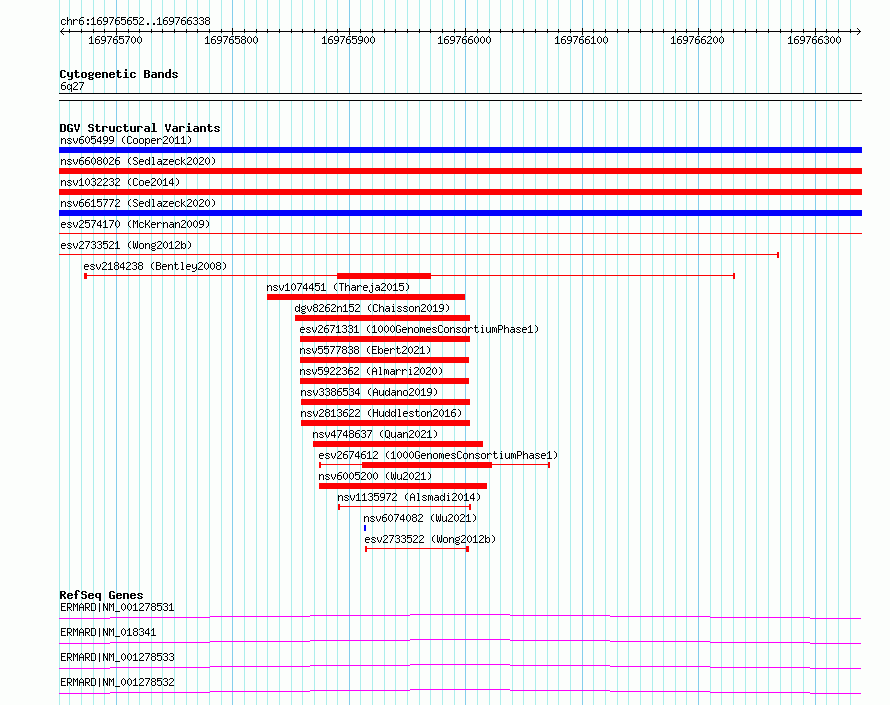
Task: Open nsv1074451 (Thareja2015) variant label
Action: [338, 287]
